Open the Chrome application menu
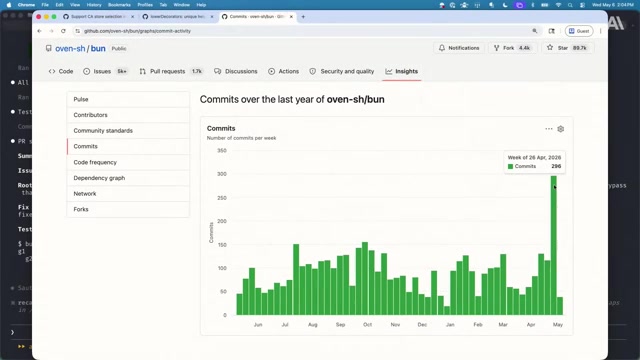 coord(27,5)
